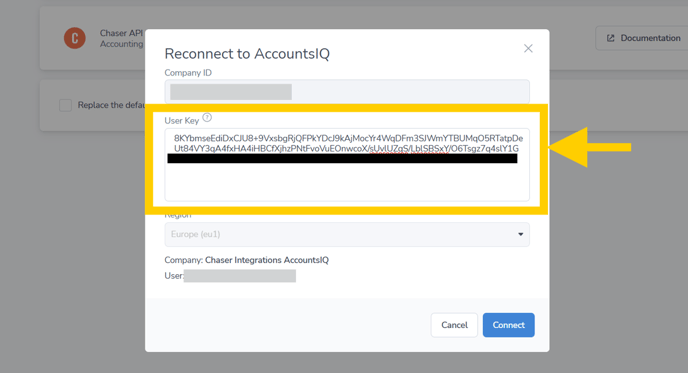Click the Chaser API logo icon
This screenshot has height=373, width=688.
coord(75,38)
